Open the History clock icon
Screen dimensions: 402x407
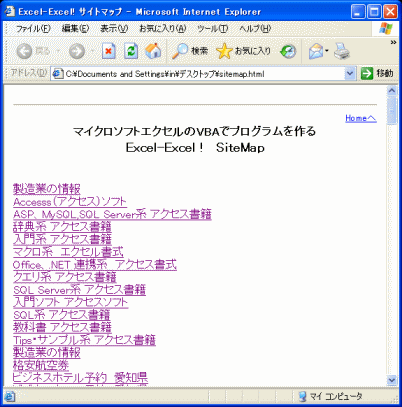pyautogui.click(x=288, y=51)
